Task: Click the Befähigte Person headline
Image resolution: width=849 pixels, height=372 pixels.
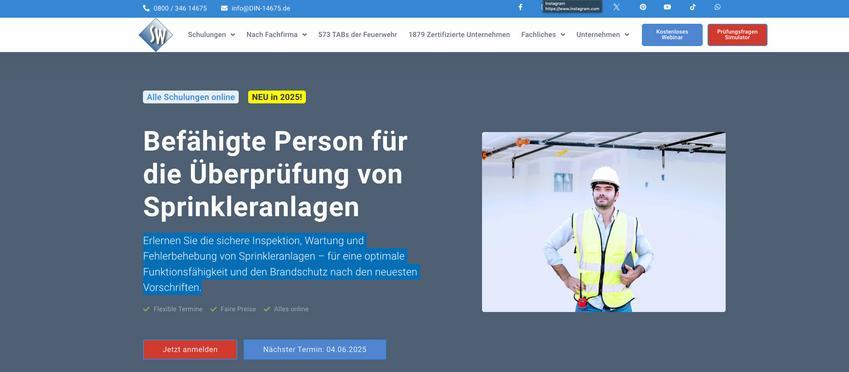Action: click(x=275, y=174)
